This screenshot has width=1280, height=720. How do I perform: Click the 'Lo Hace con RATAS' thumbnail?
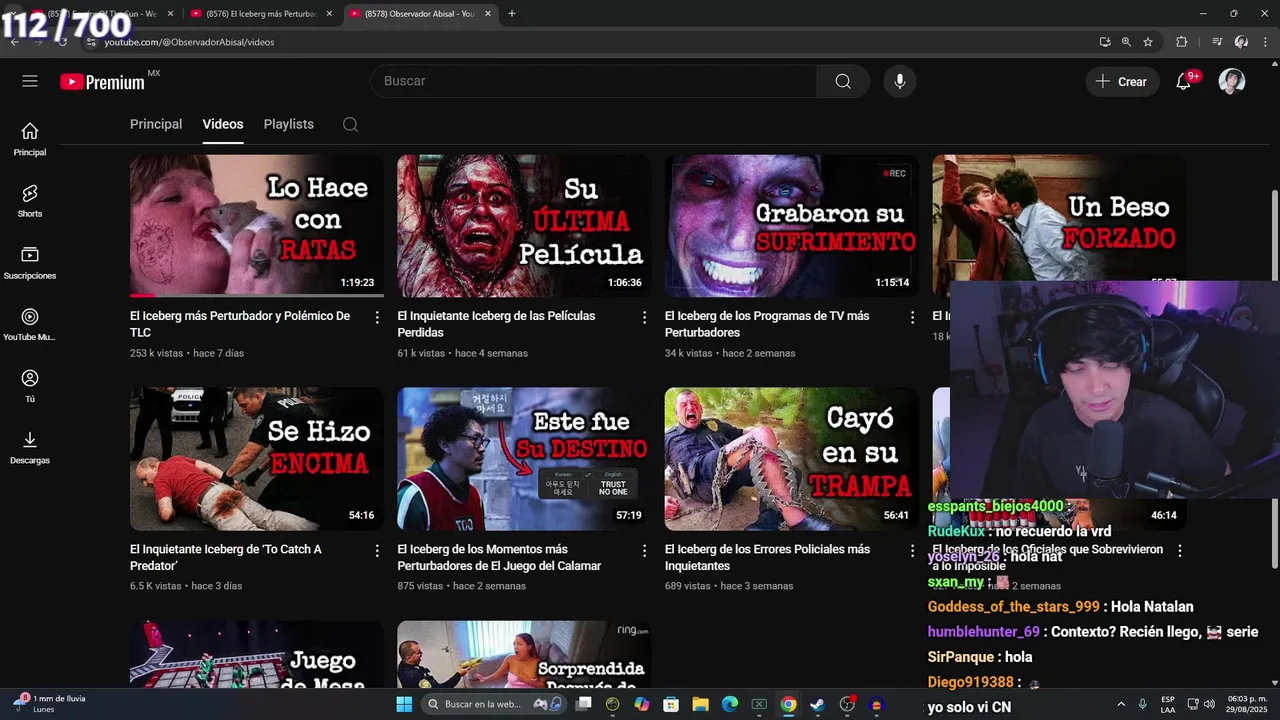[257, 226]
